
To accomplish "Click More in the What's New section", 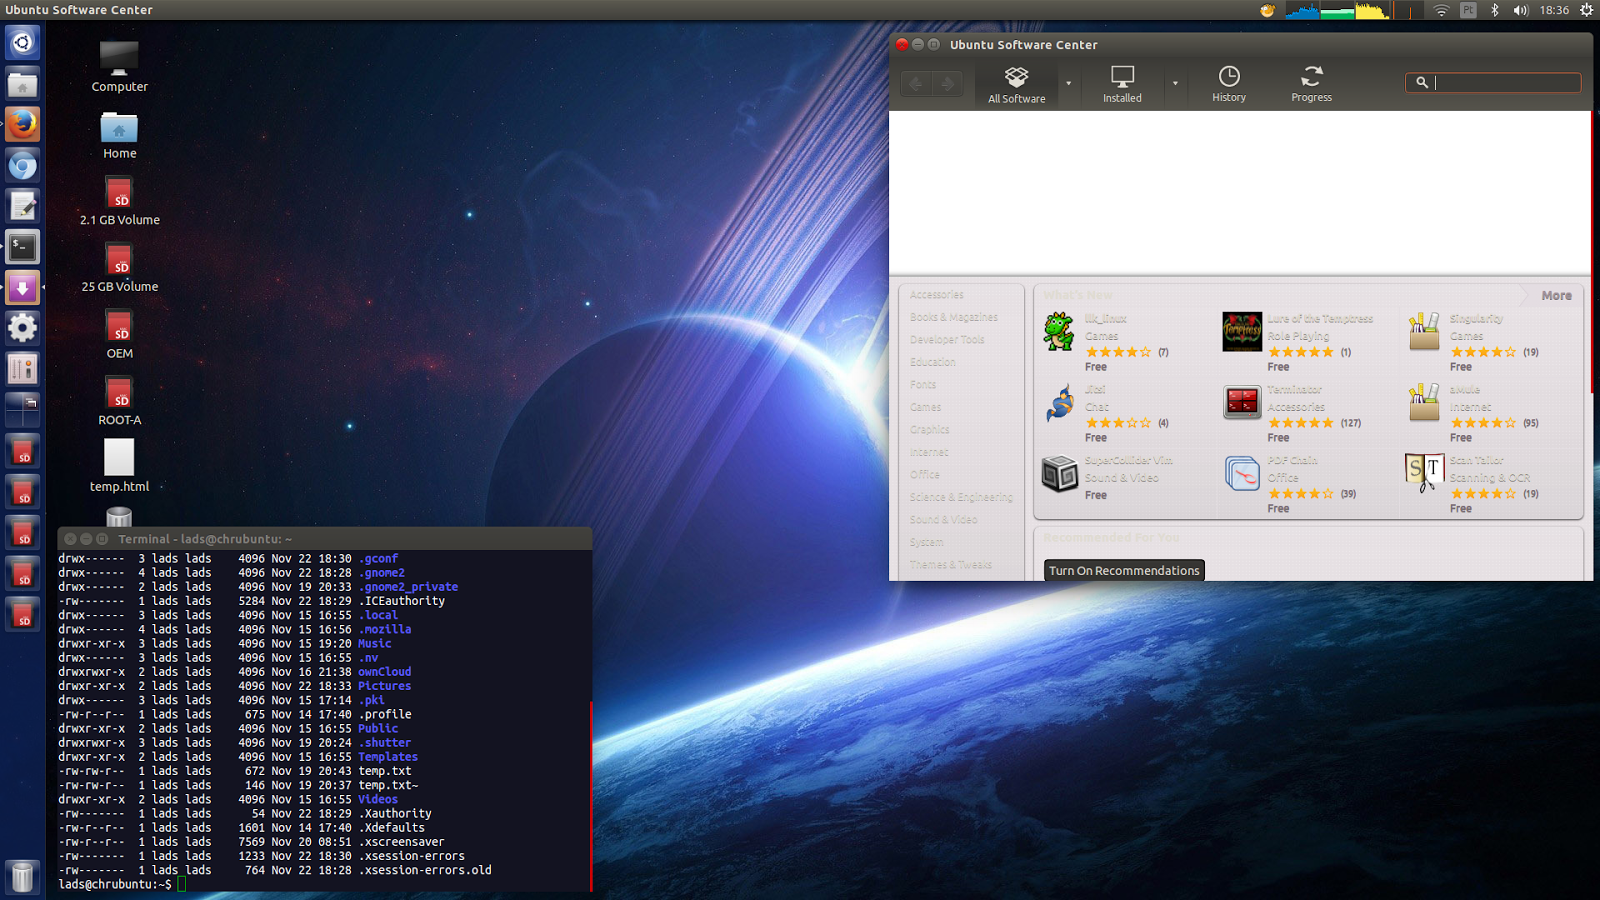I will tap(1556, 296).
